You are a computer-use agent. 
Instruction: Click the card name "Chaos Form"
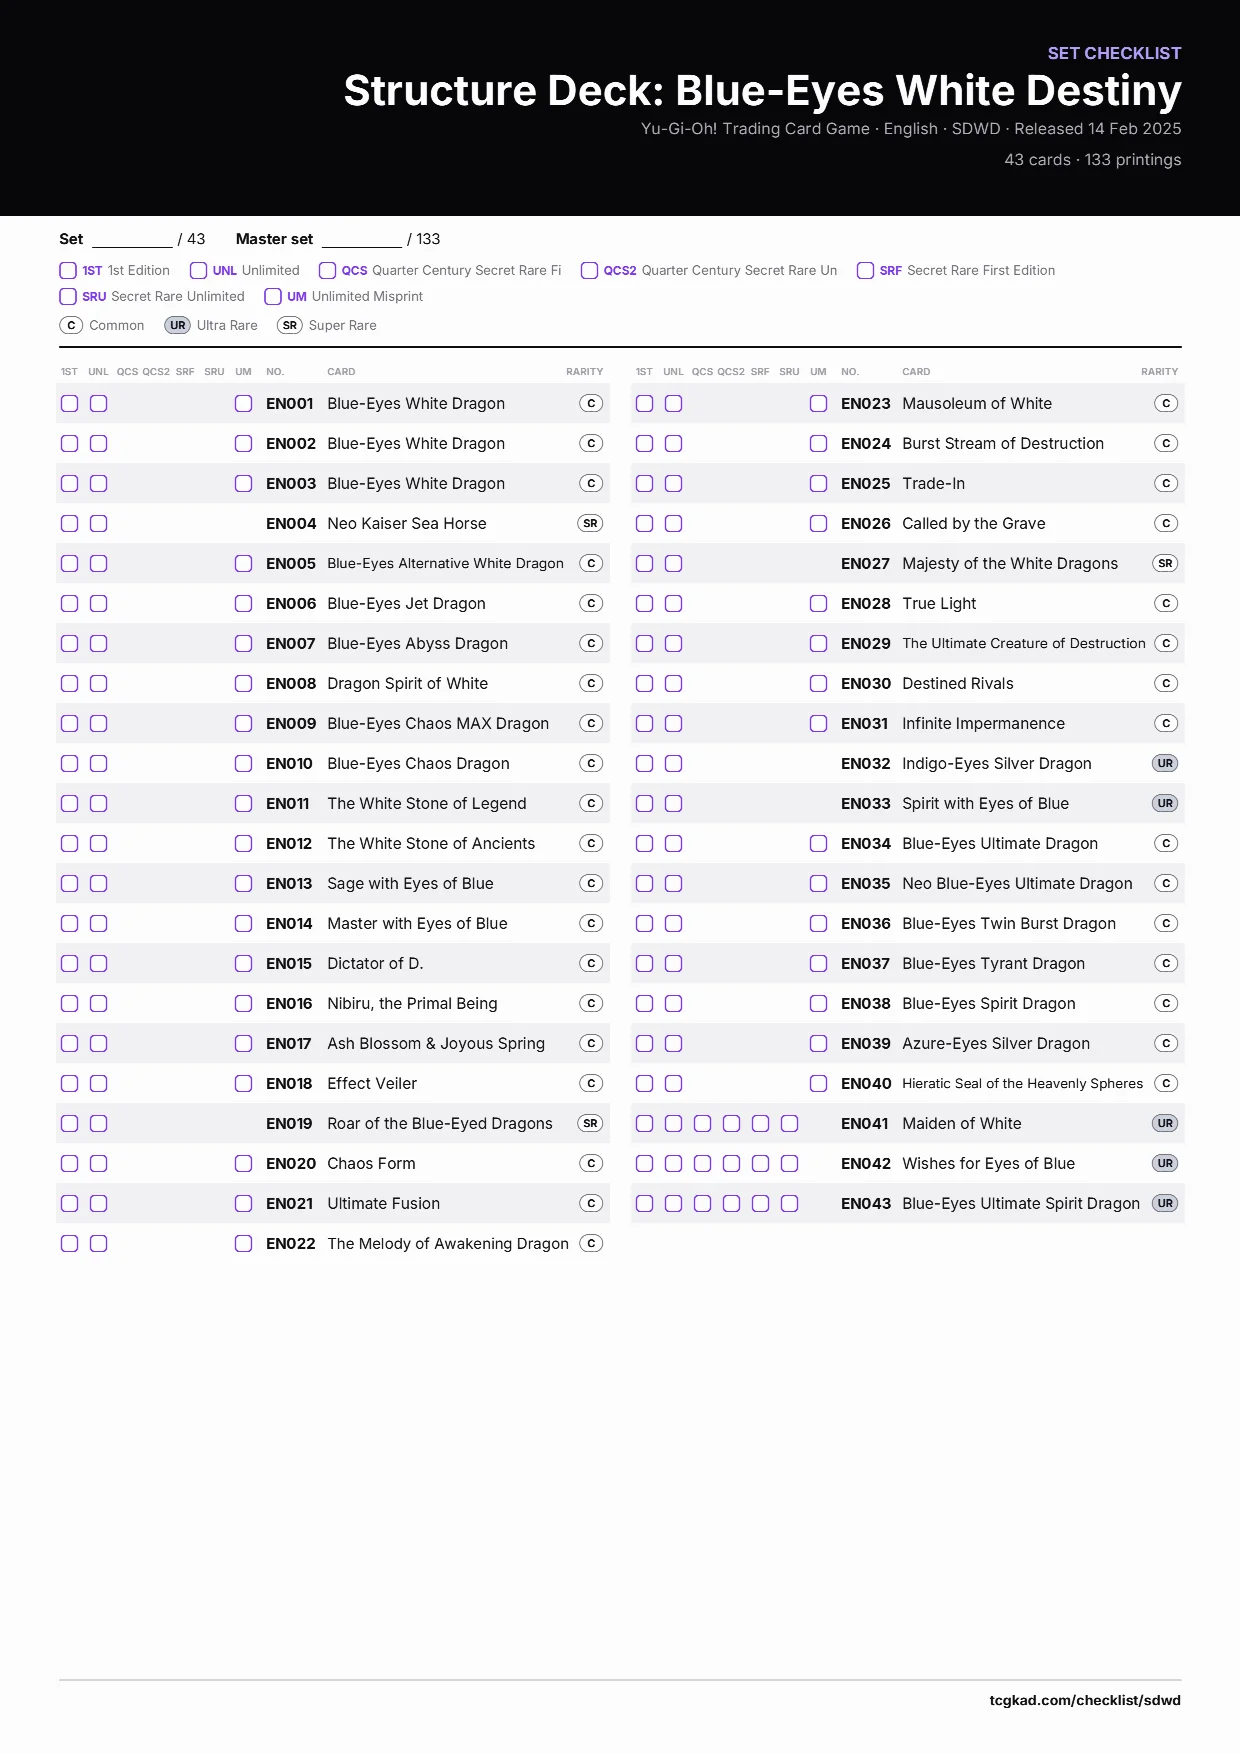pyautogui.click(x=371, y=1163)
